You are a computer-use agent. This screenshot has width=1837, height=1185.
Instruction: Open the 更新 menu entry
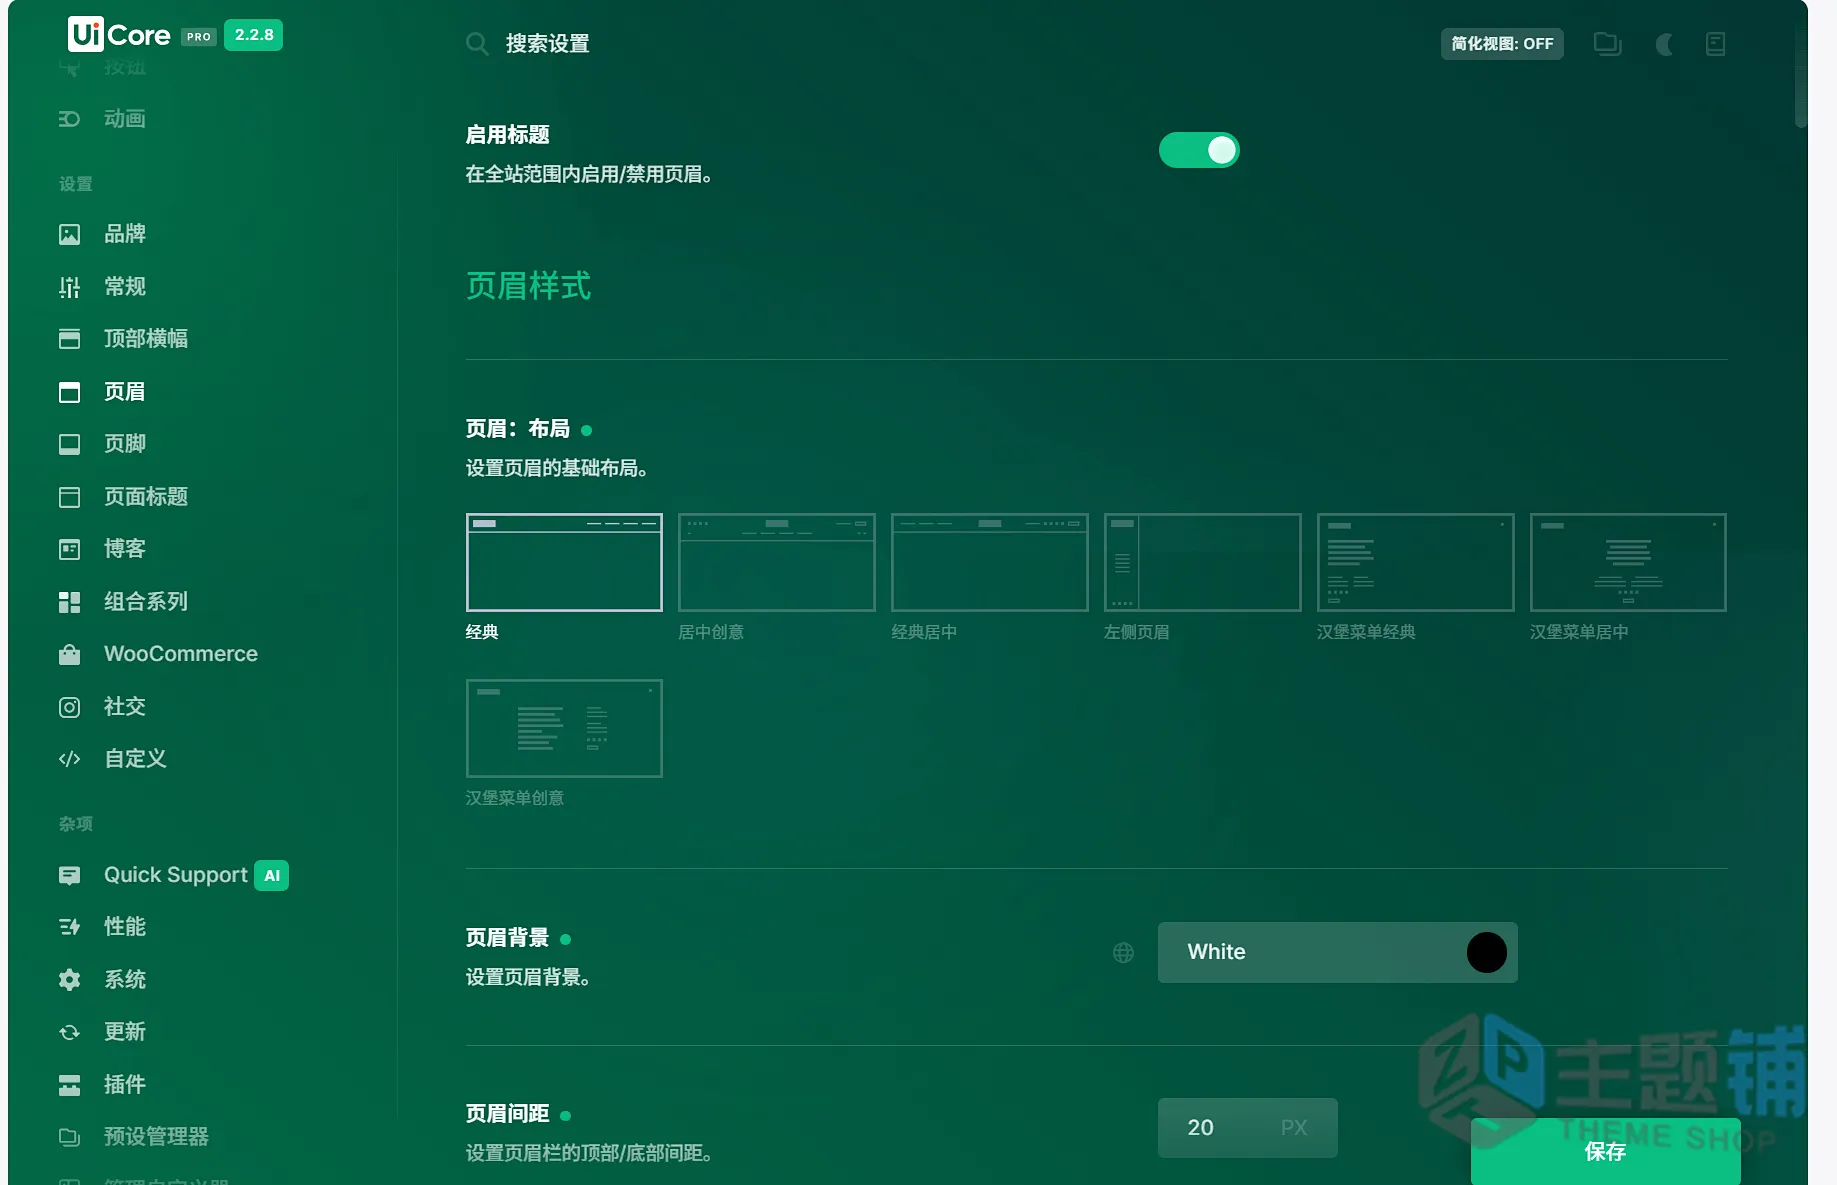click(125, 1032)
